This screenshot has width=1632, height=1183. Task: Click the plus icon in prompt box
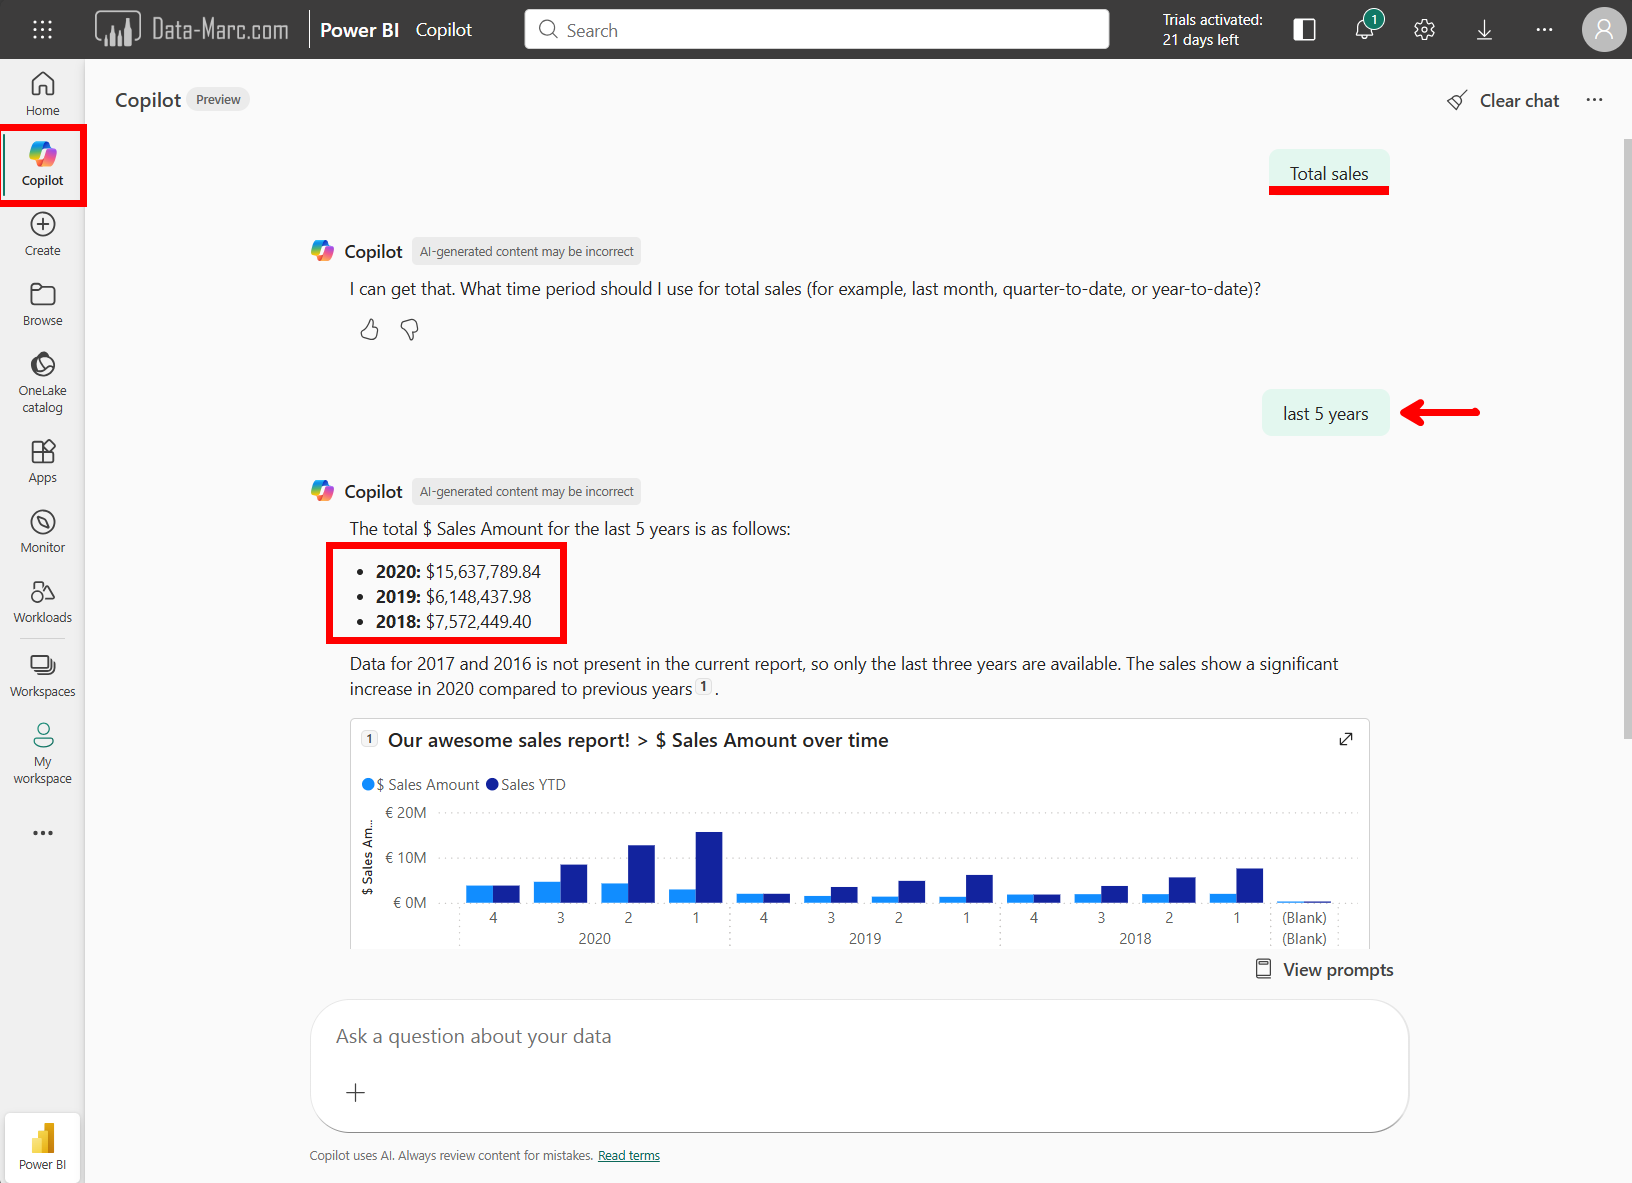[355, 1092]
